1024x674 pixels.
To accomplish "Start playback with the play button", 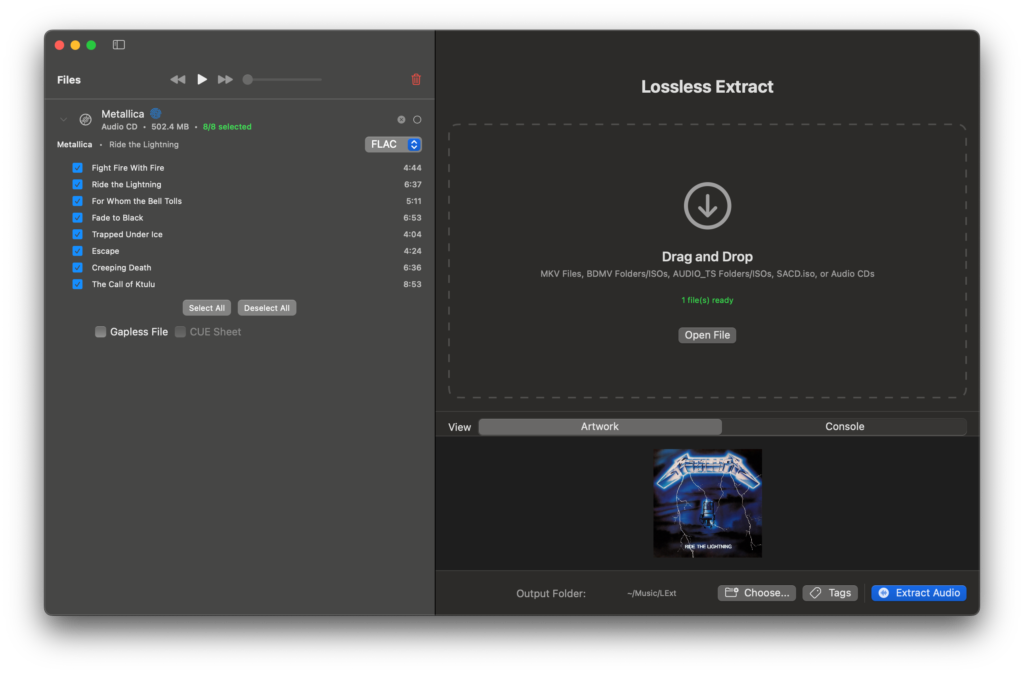I will click(x=202, y=80).
